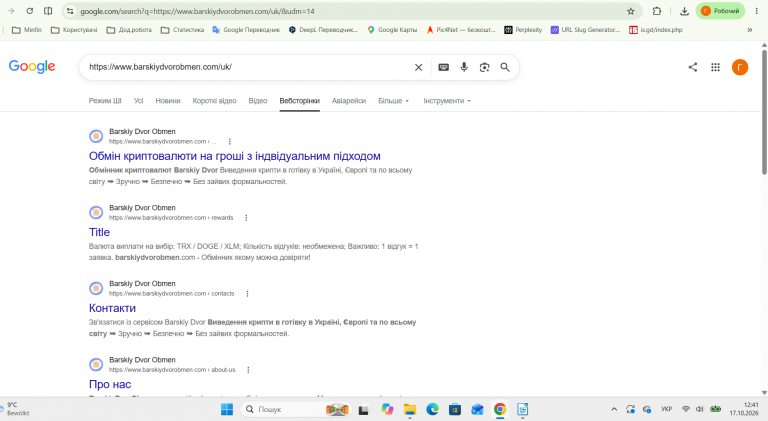Open result Обмін криптовалюти на гроші
The width and height of the screenshot is (768, 421).
pos(235,156)
